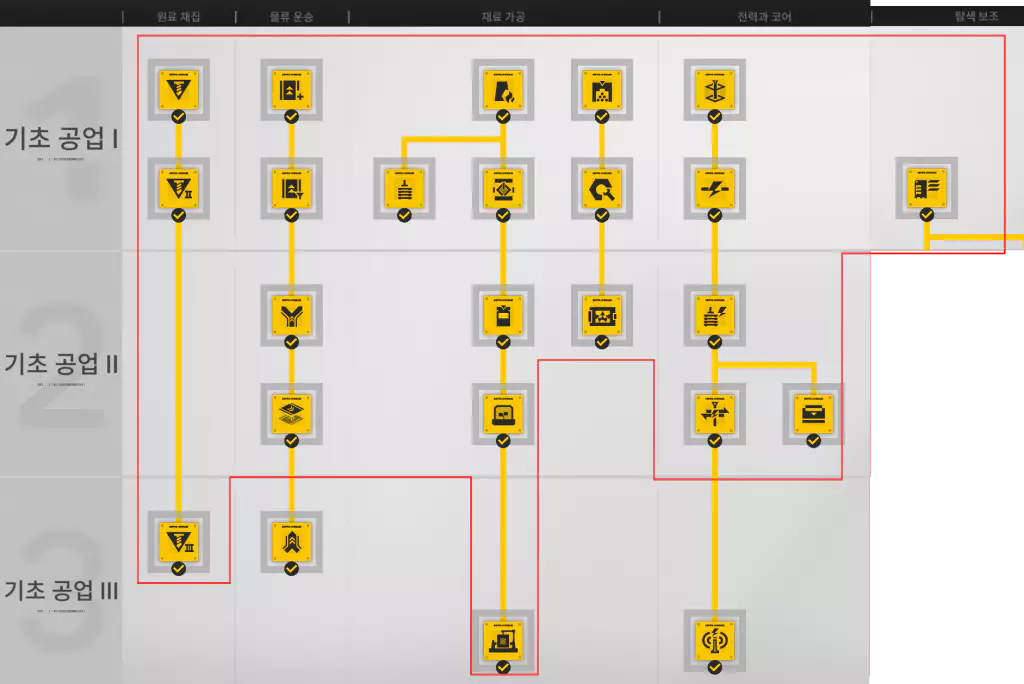Screen dimensions: 1024x684
Task: Click the signal tower node
Action: [x=714, y=640]
